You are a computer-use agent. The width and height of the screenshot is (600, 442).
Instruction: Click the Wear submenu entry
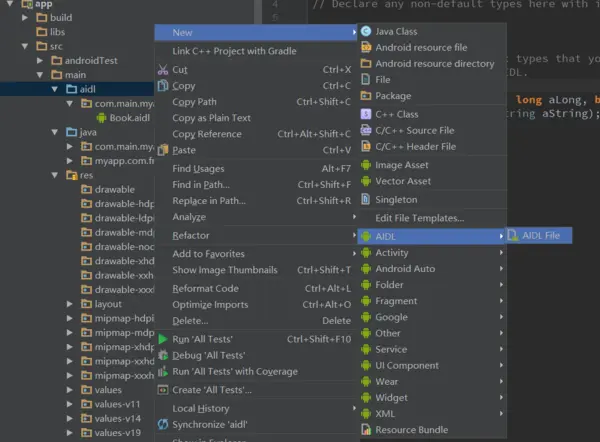[x=432, y=382]
